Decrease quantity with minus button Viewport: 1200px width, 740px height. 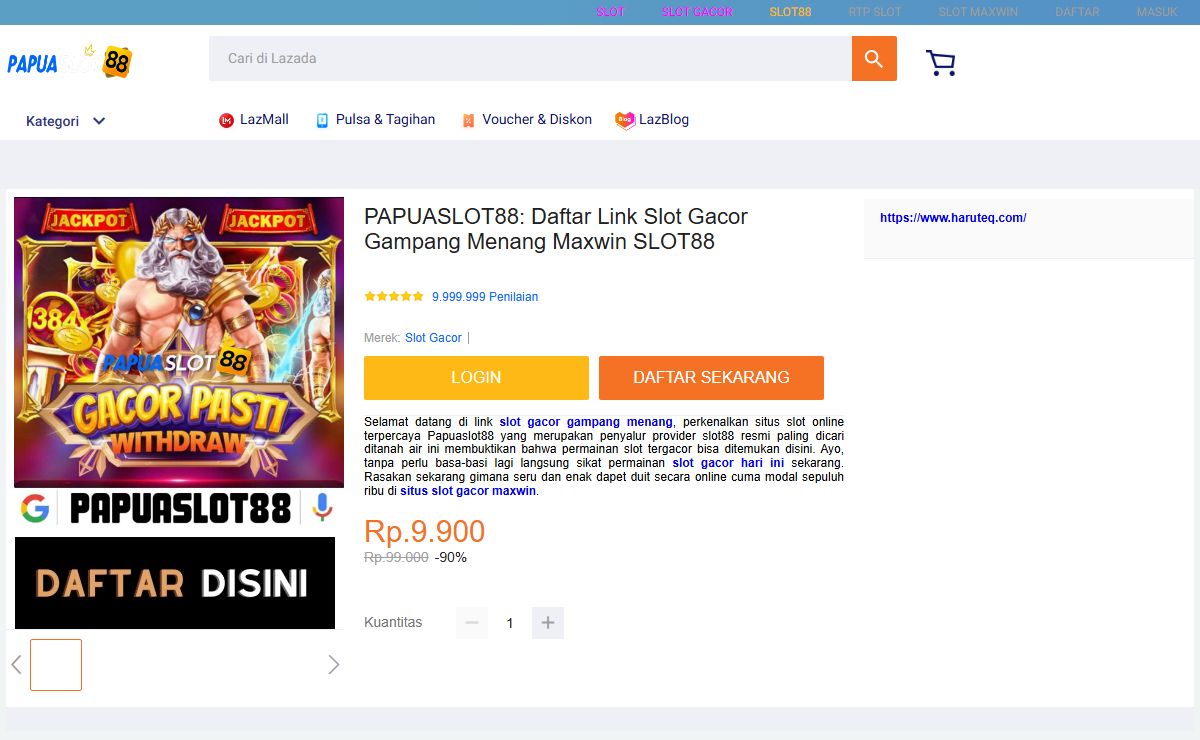coord(472,623)
